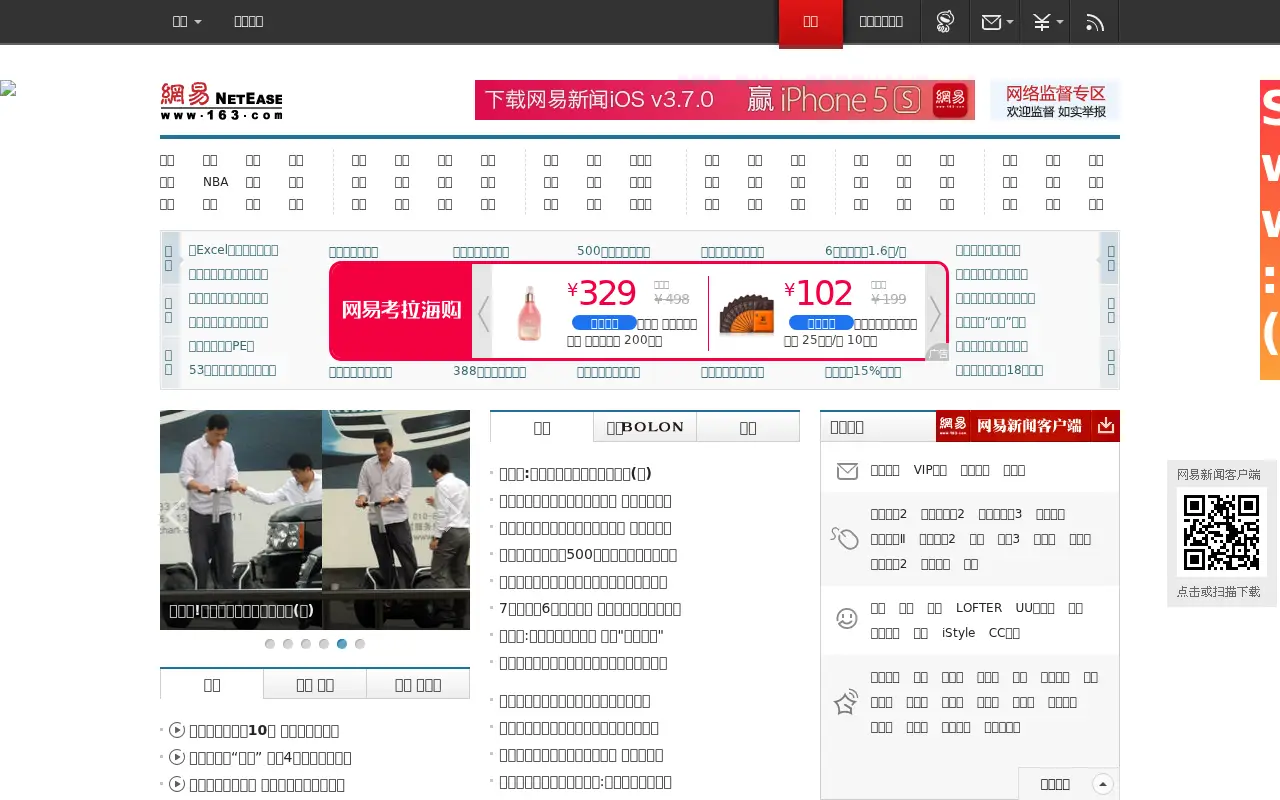Open the slideshow photo of men by car
The height and width of the screenshot is (800, 1280).
coord(315,520)
